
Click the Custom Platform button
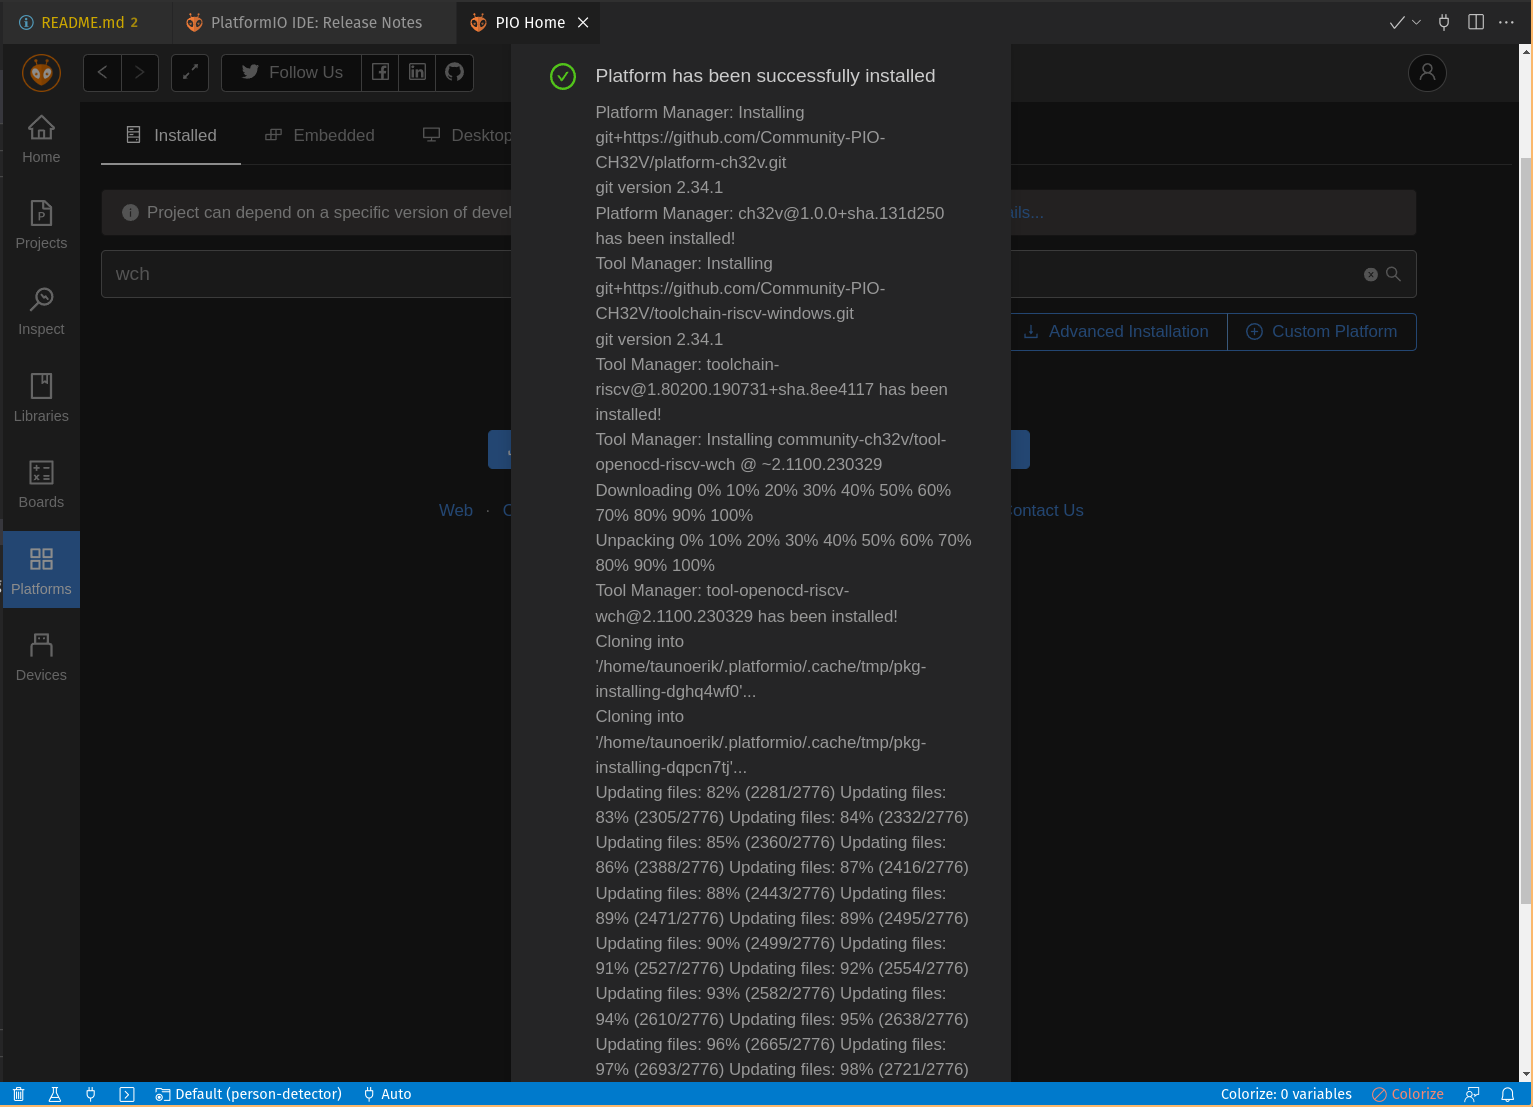click(1322, 332)
